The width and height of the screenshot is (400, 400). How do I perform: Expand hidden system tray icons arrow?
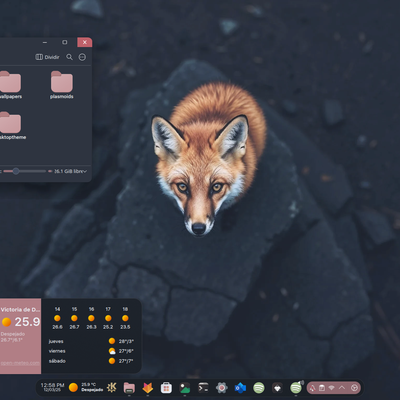342,388
